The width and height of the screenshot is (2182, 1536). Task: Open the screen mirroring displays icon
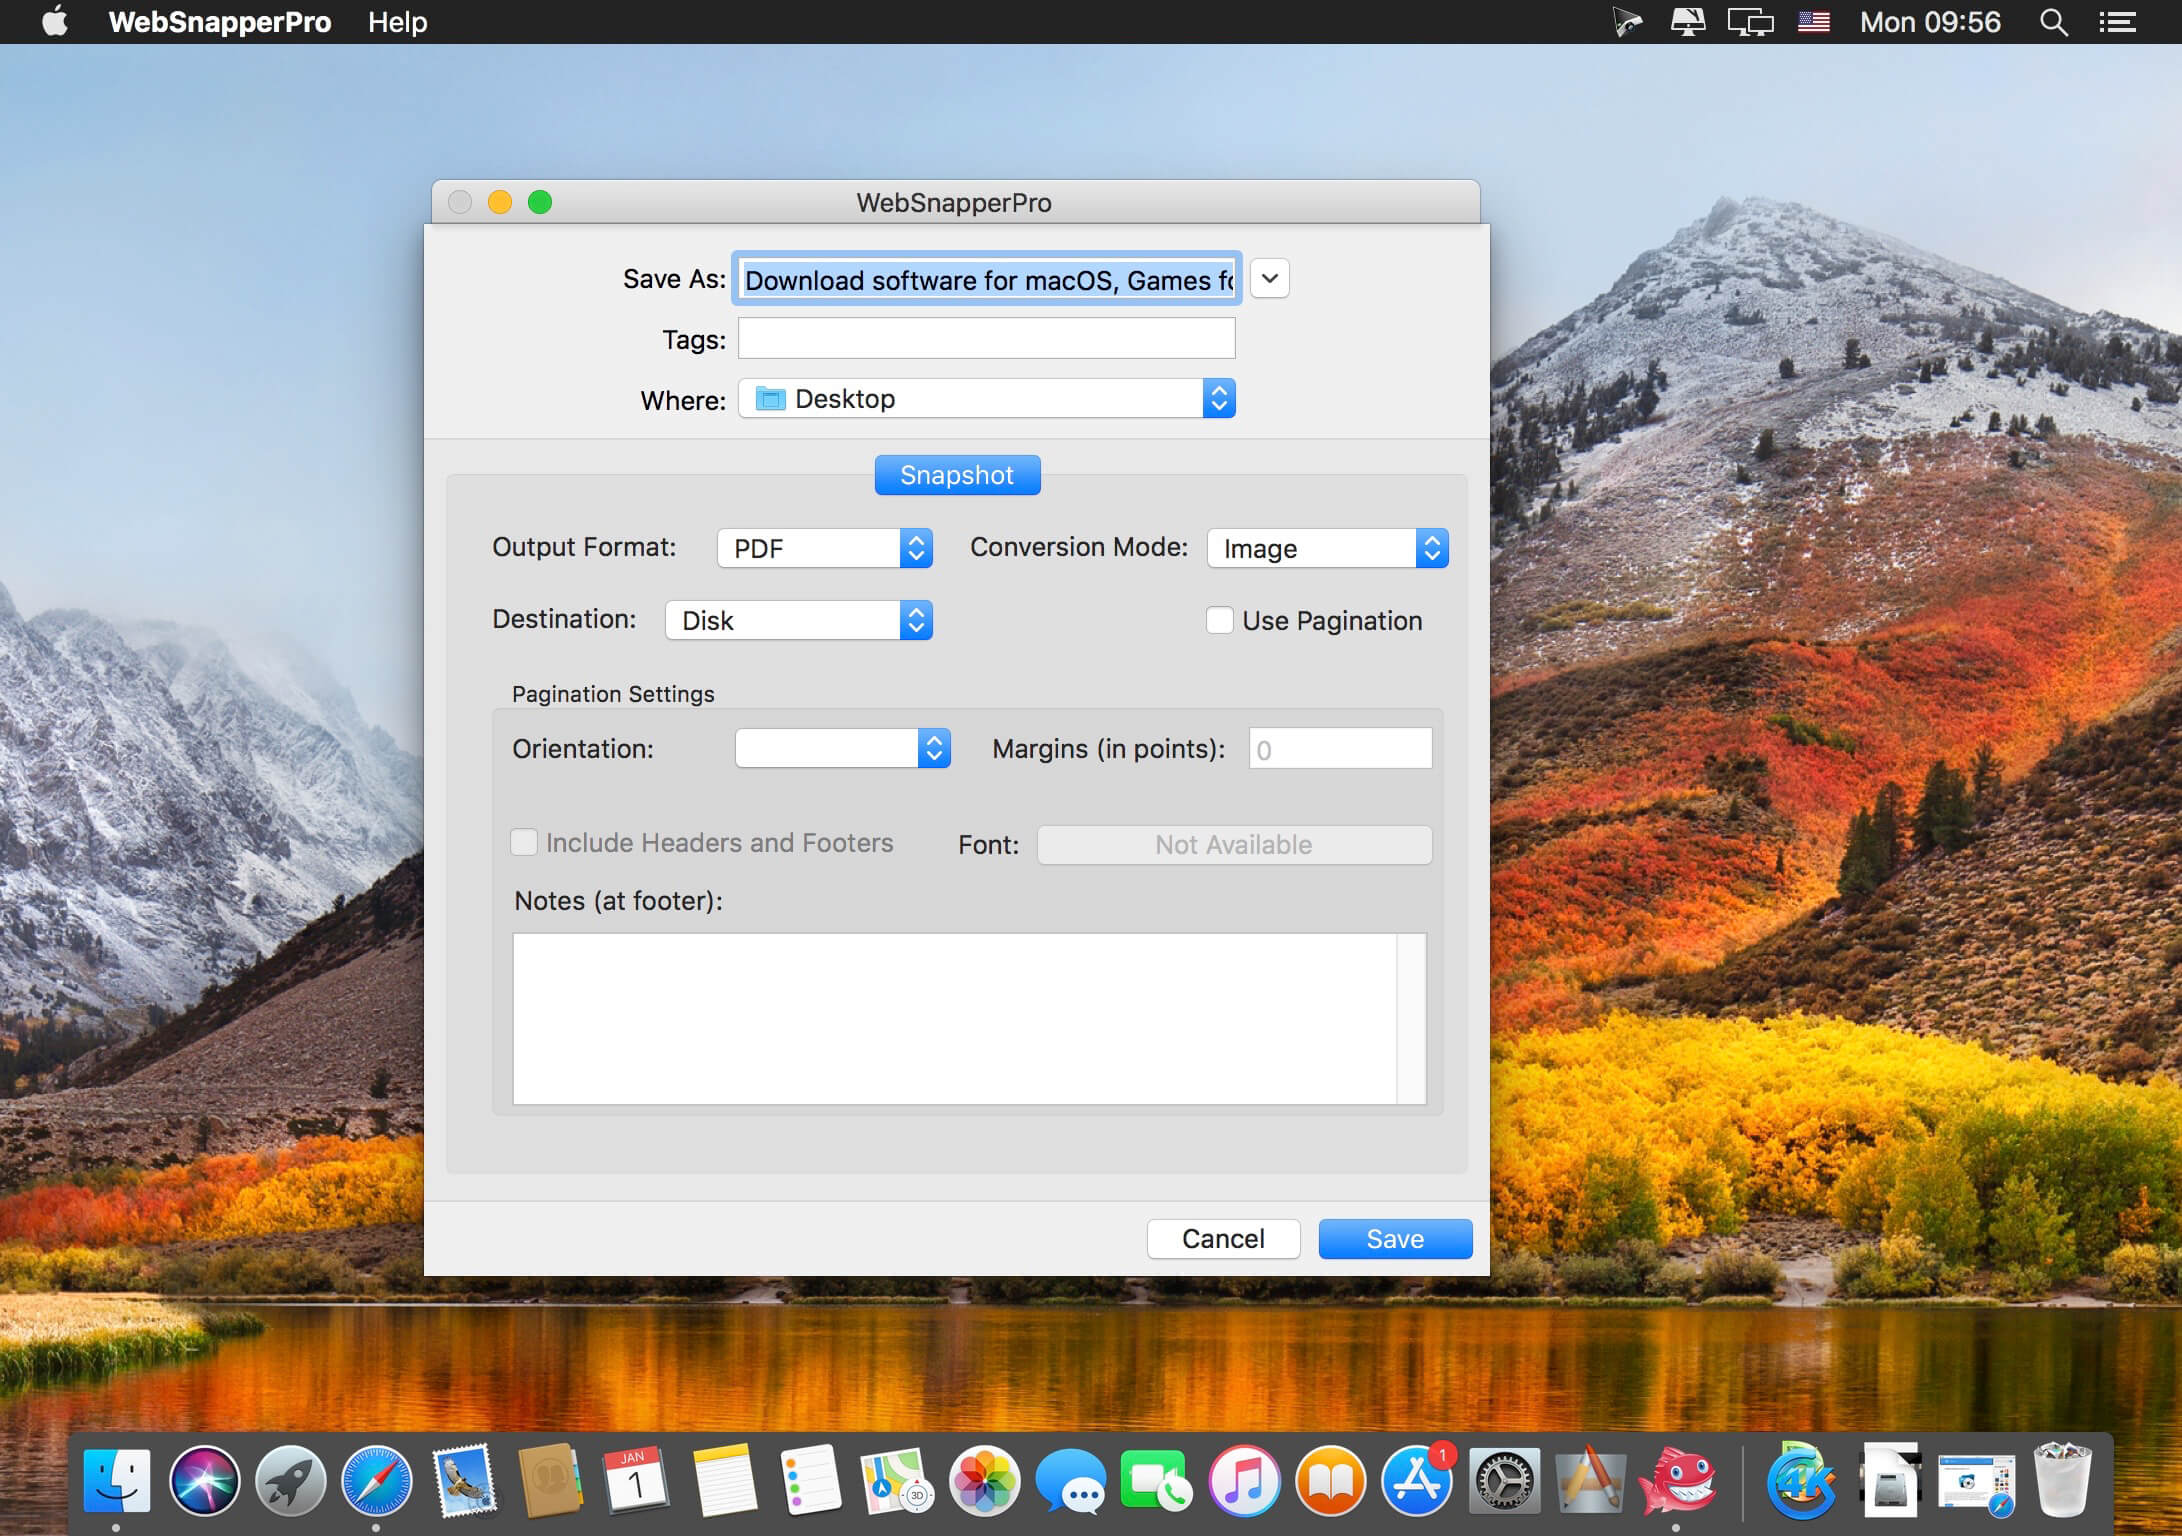[1750, 22]
